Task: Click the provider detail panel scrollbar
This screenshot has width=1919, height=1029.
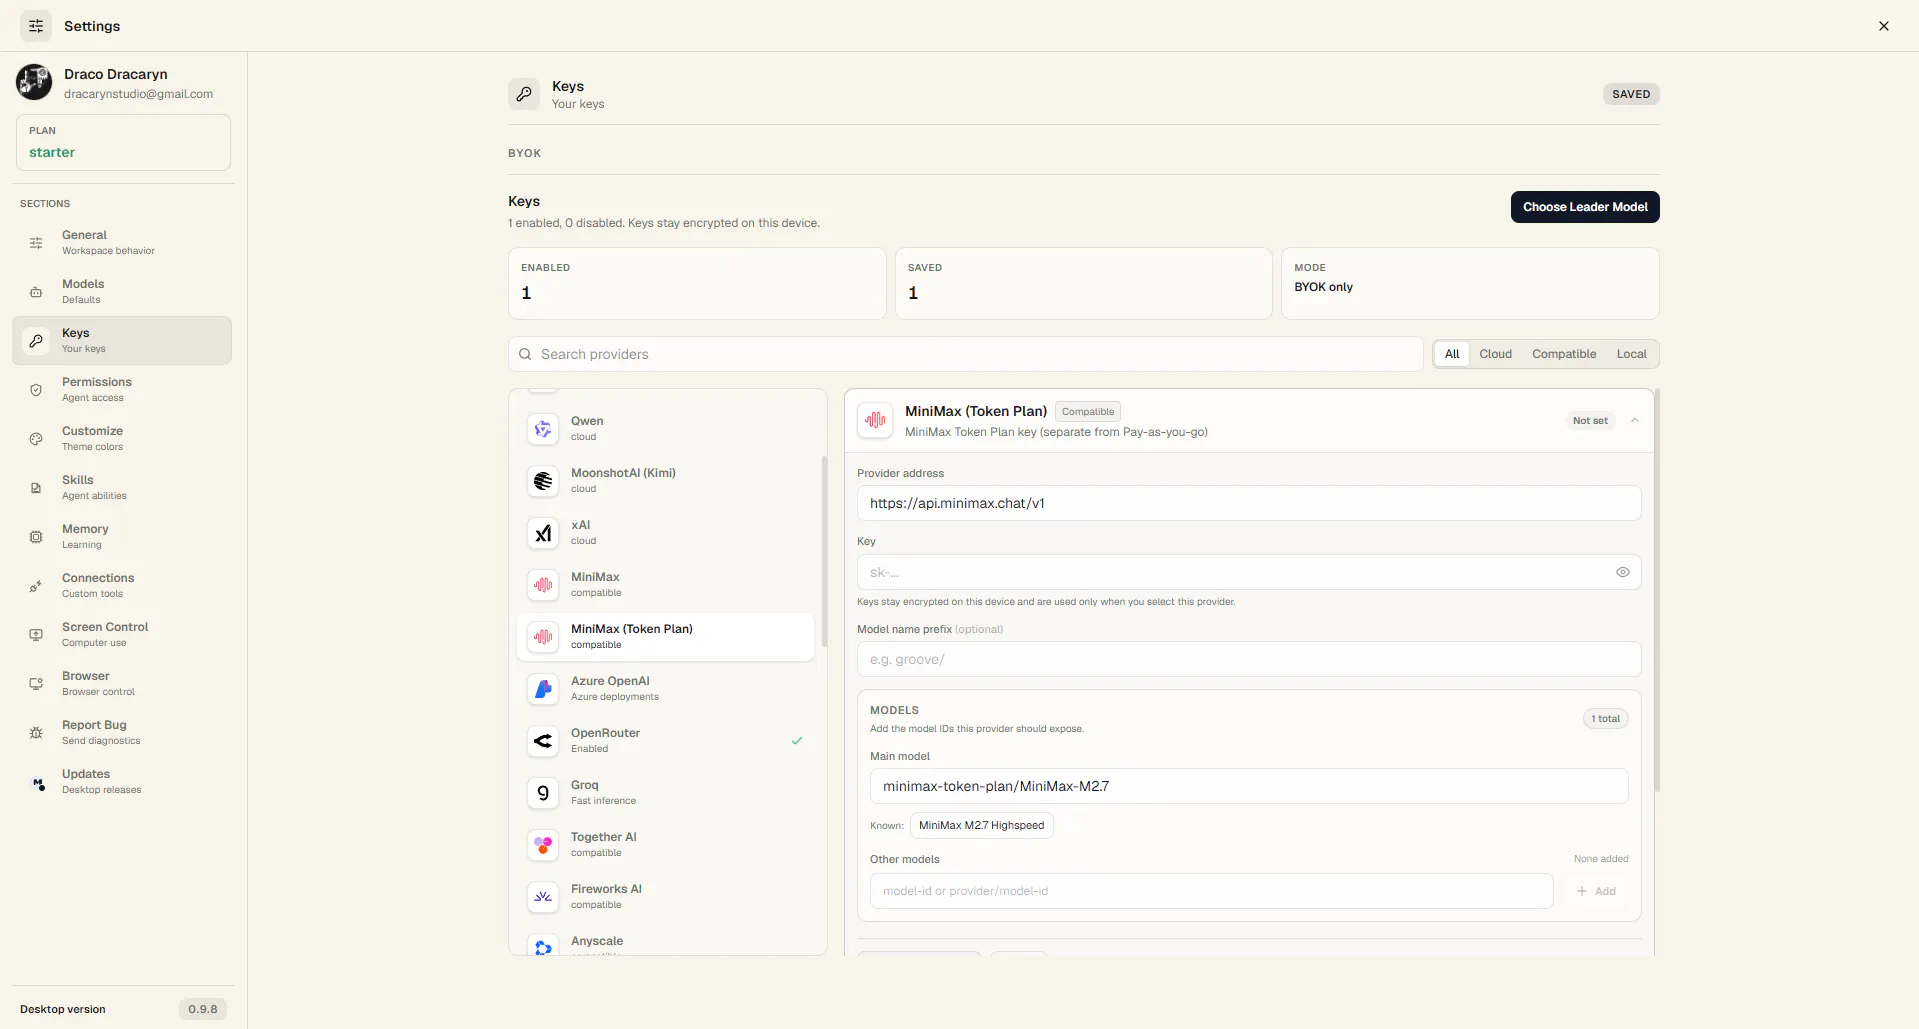Action: 1657,590
